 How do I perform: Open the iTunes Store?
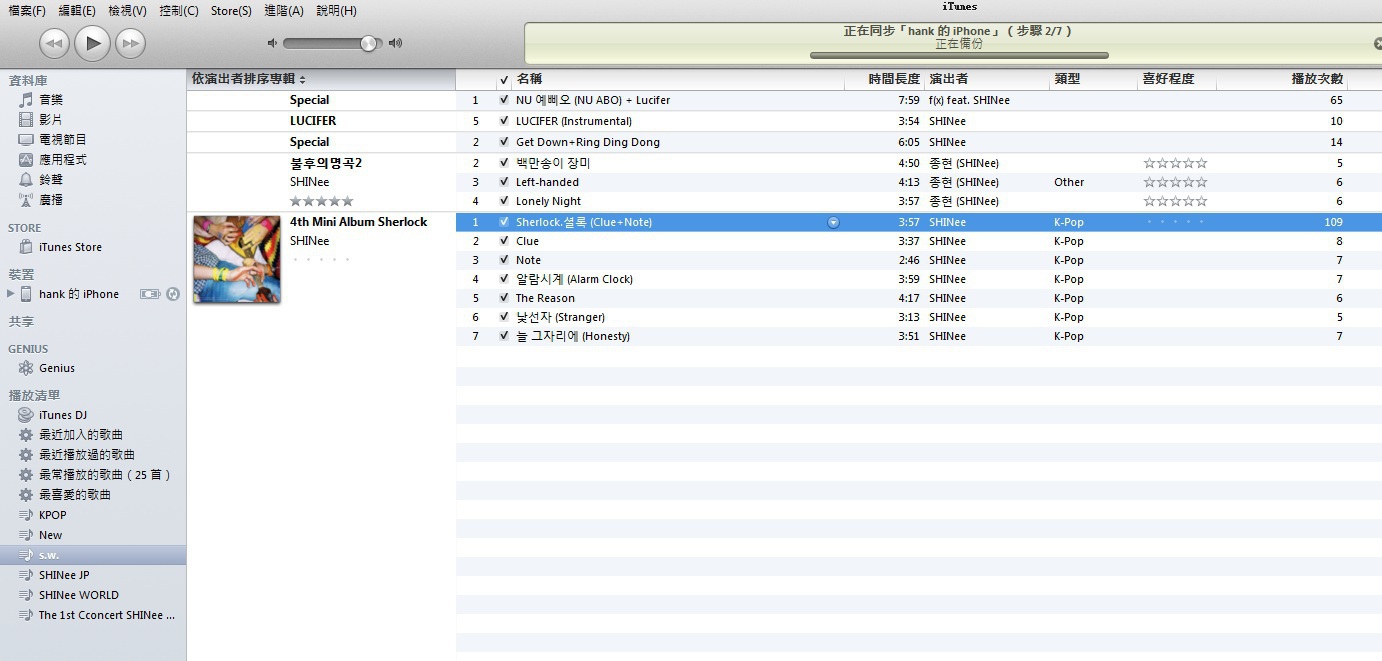[x=70, y=247]
